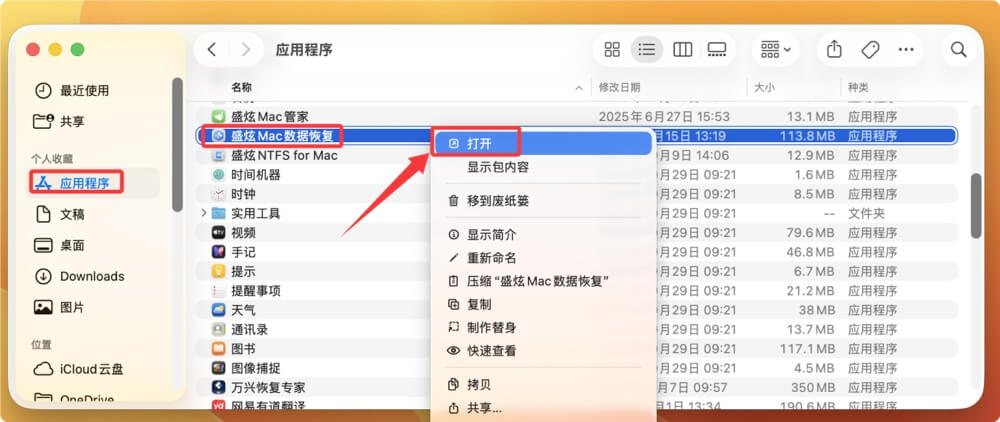The height and width of the screenshot is (422, 1000).
Task: Click the Share toolbar icon
Action: click(834, 50)
